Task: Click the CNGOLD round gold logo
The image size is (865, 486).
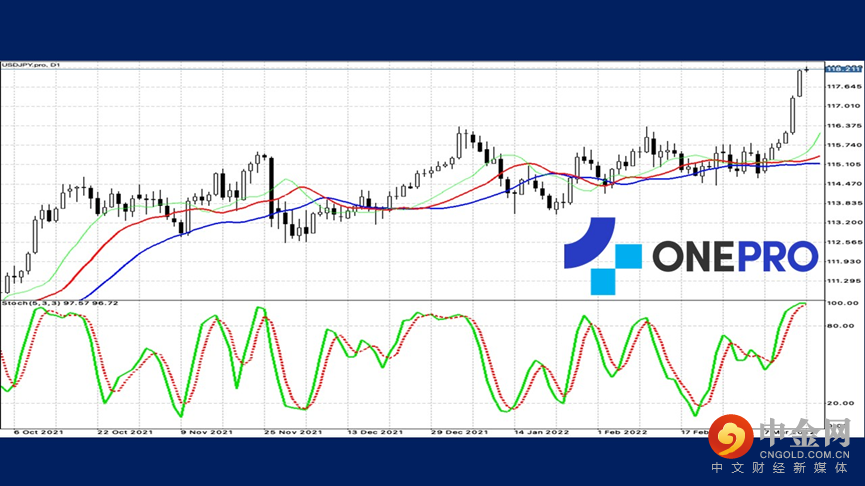Action: (731, 436)
